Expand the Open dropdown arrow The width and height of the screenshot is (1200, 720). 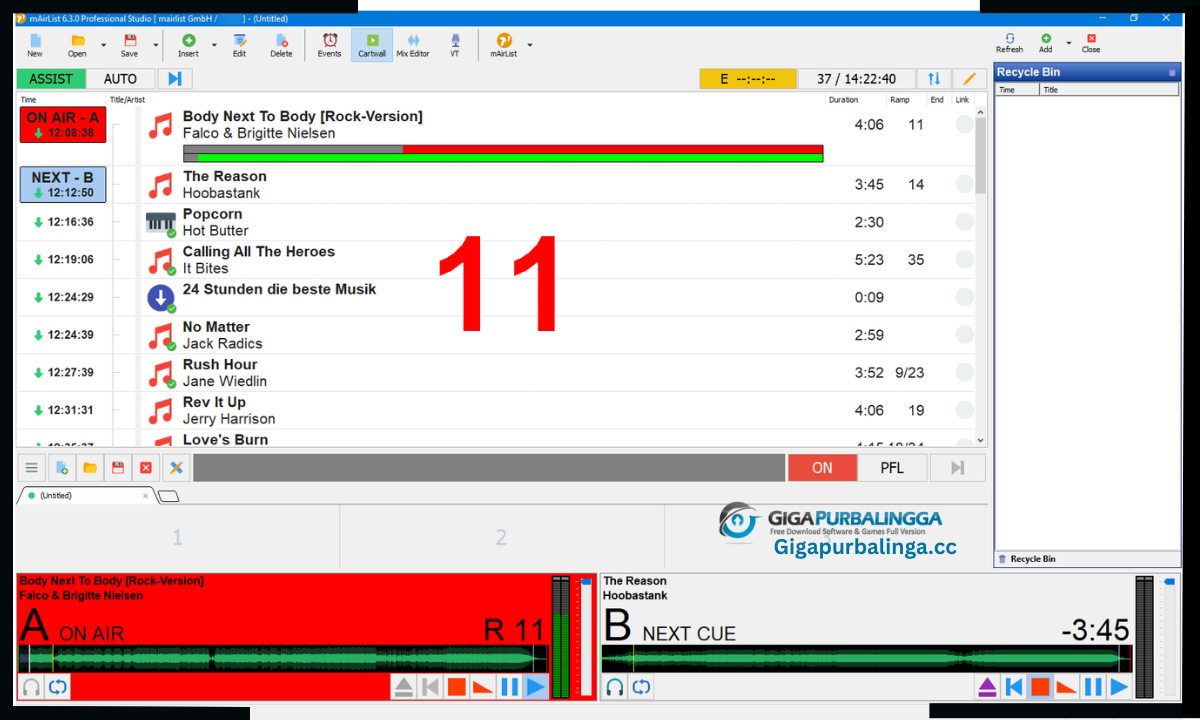(103, 45)
